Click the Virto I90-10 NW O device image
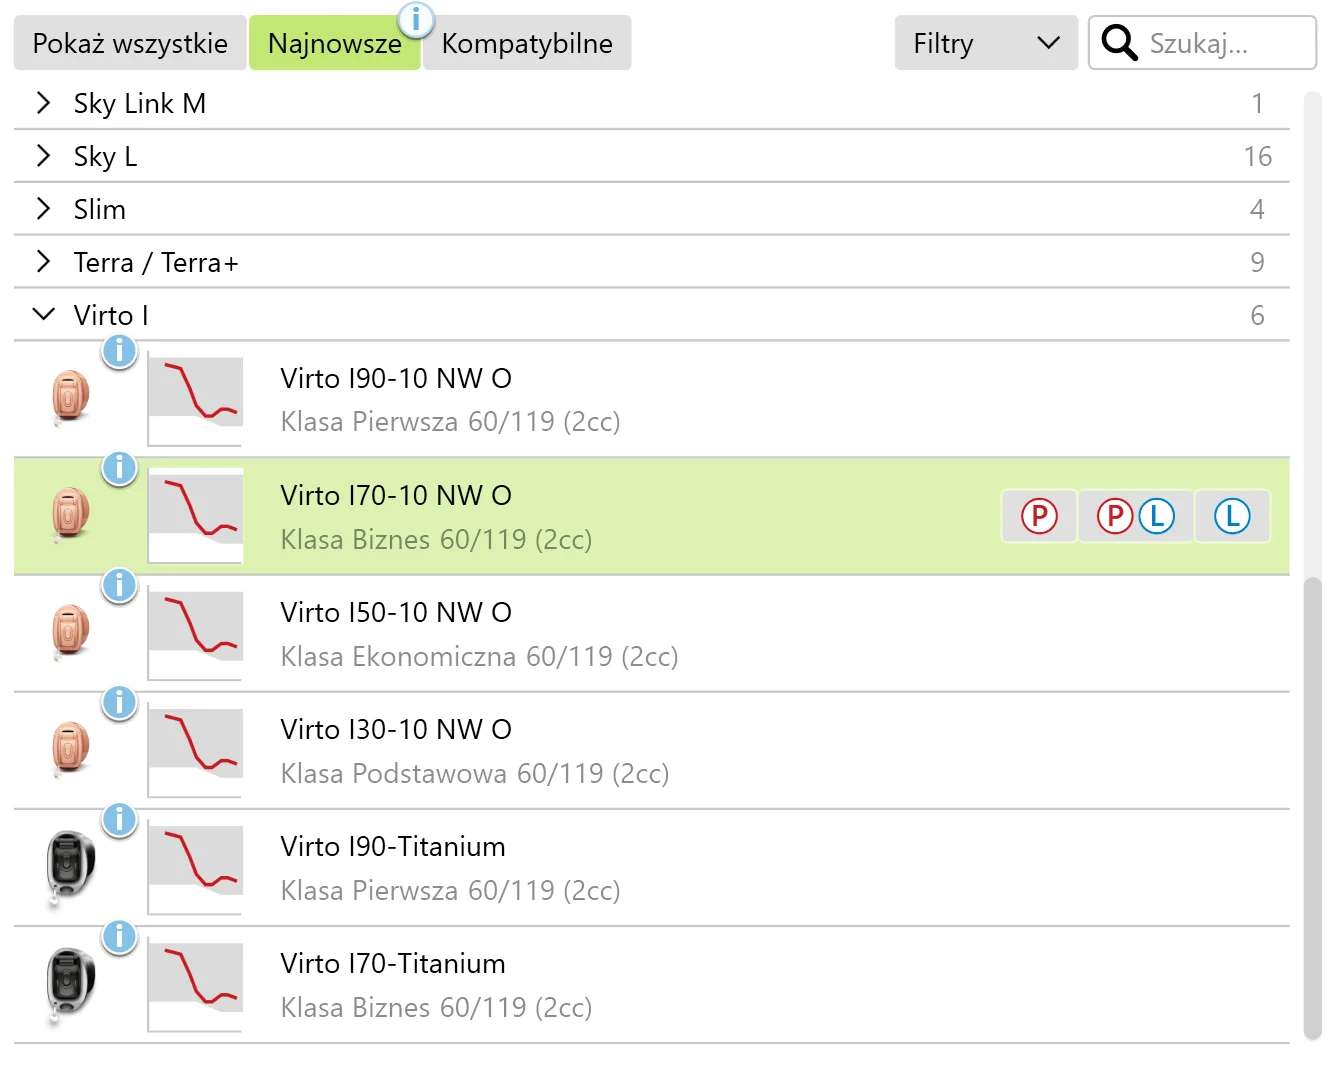Viewport: 1337px width, 1068px height. click(70, 398)
